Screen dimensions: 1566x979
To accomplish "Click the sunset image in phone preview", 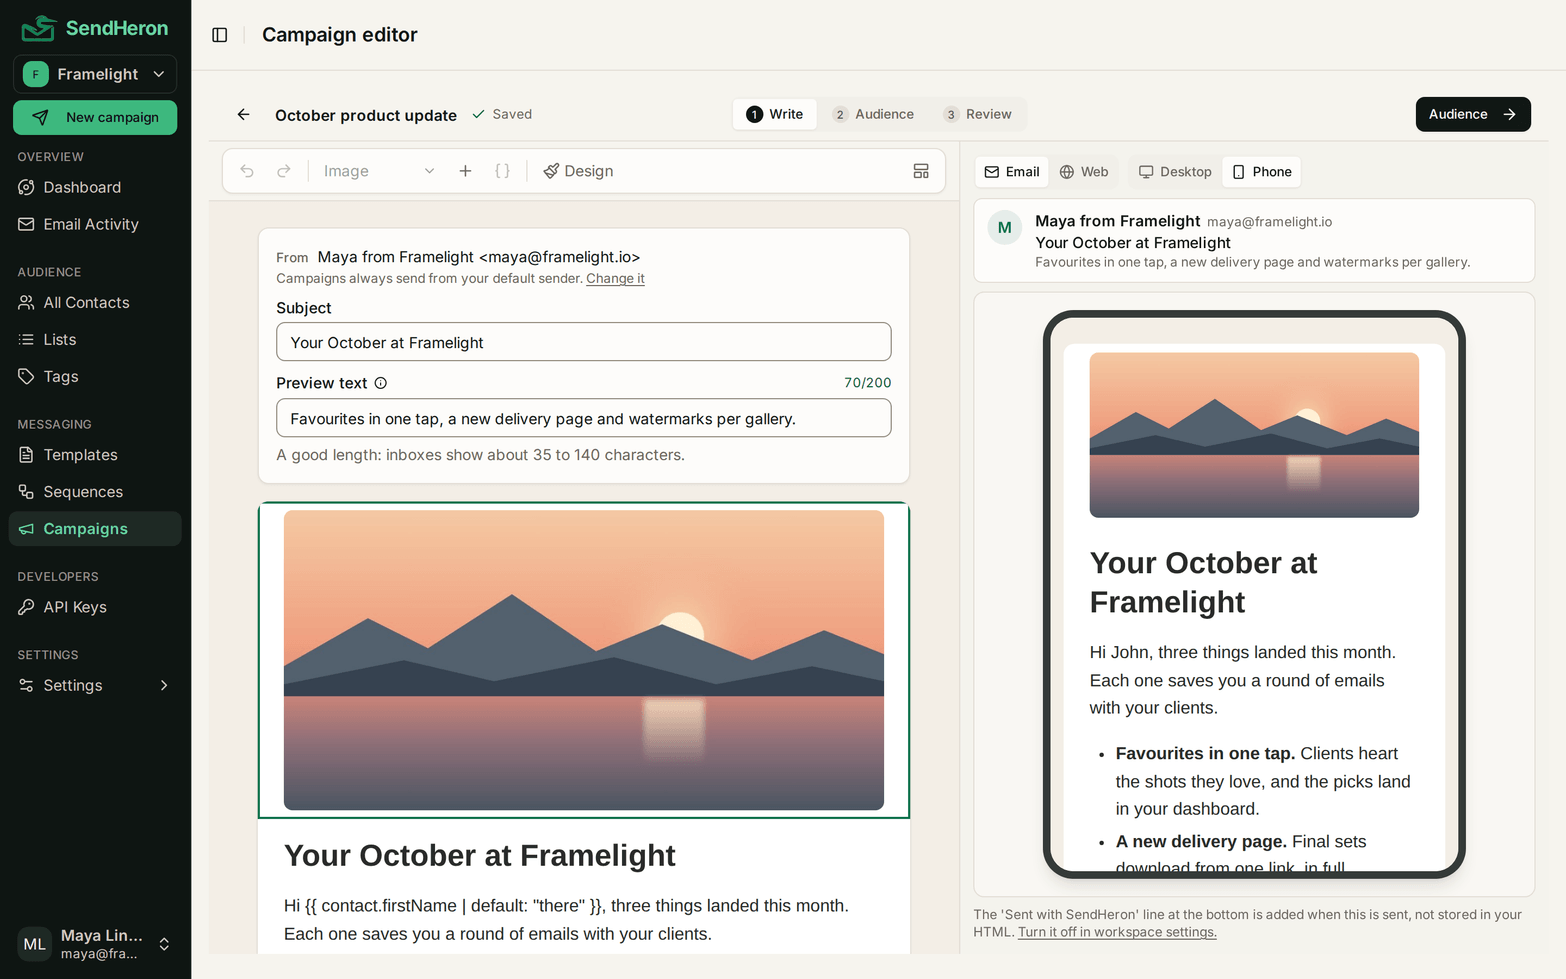I will (x=1254, y=435).
